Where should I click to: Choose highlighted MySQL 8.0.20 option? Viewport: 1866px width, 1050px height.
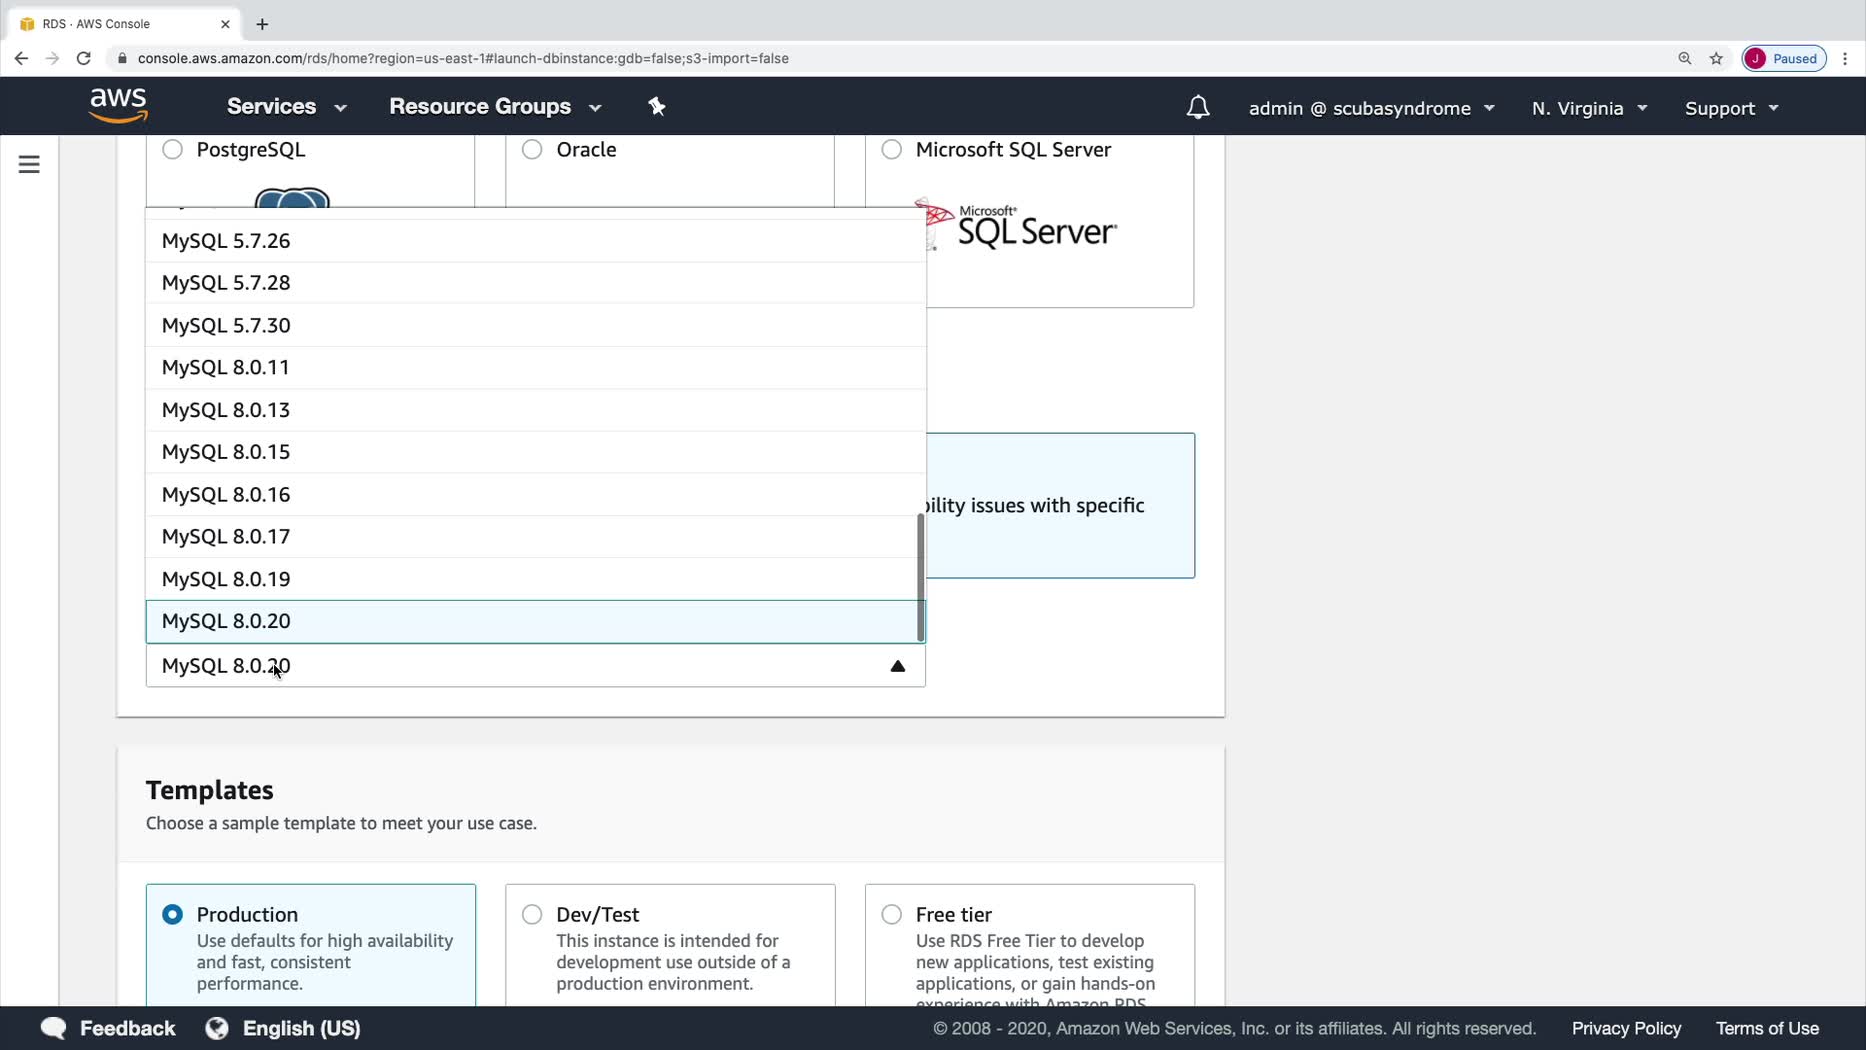536,621
